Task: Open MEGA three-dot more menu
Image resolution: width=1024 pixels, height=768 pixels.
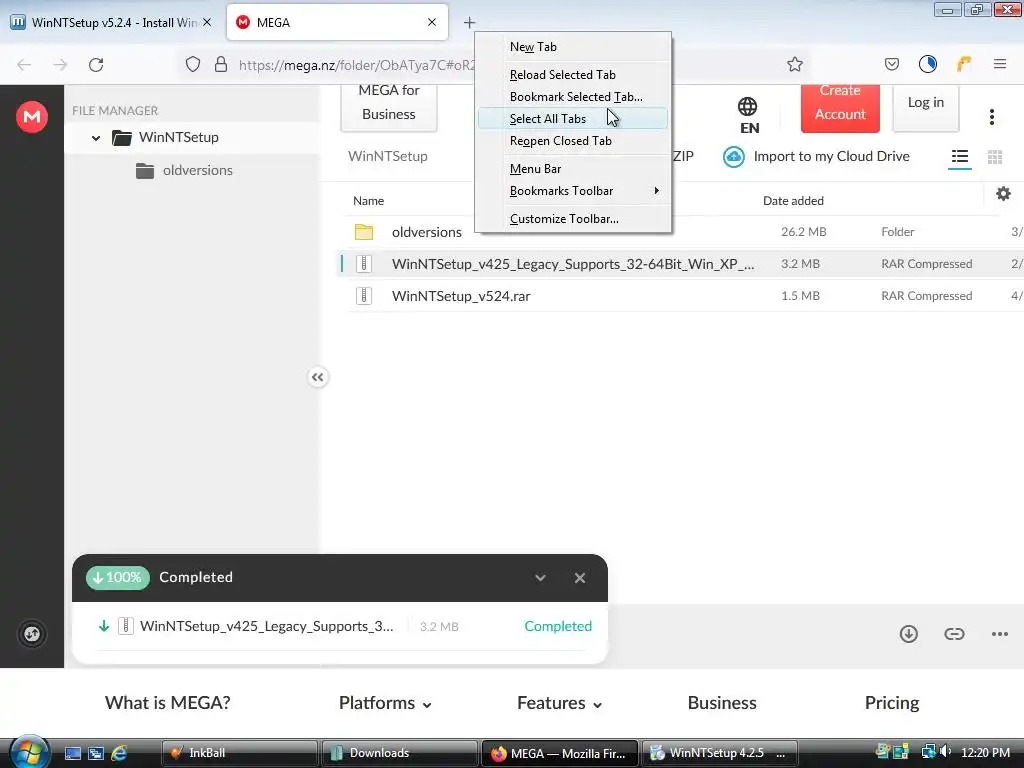Action: pos(991,117)
